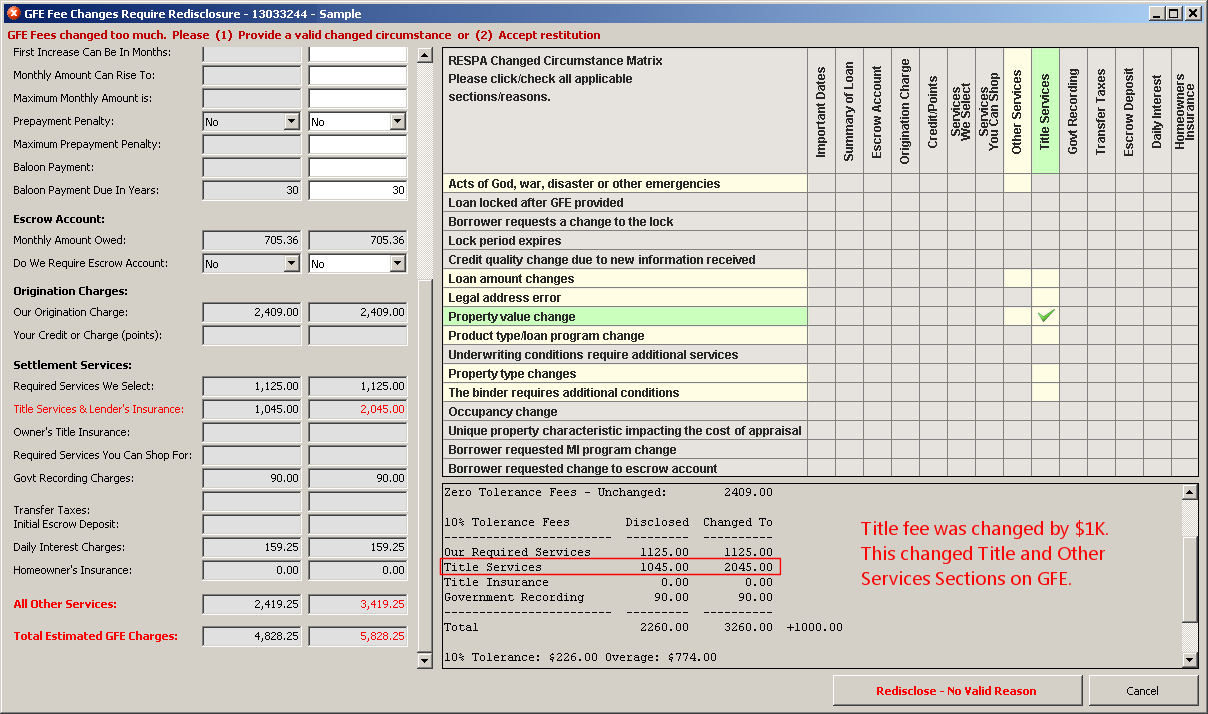This screenshot has height=714, width=1208.
Task: Select the Title Services column header
Action: click(1046, 111)
